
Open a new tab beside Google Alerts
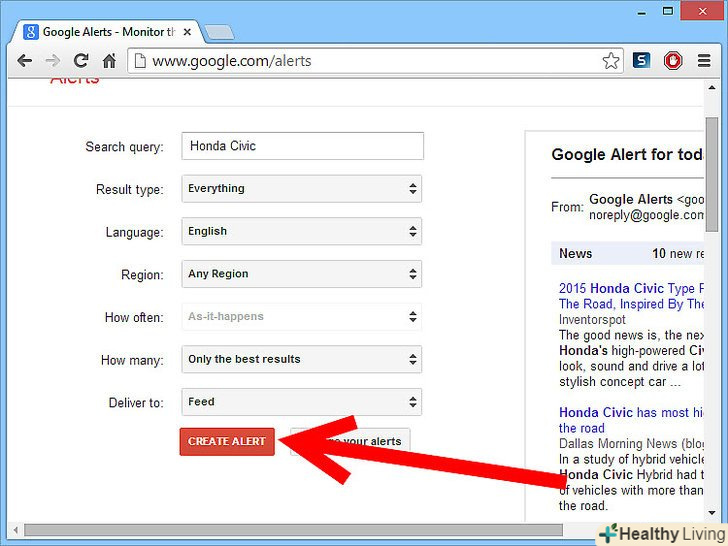219,32
